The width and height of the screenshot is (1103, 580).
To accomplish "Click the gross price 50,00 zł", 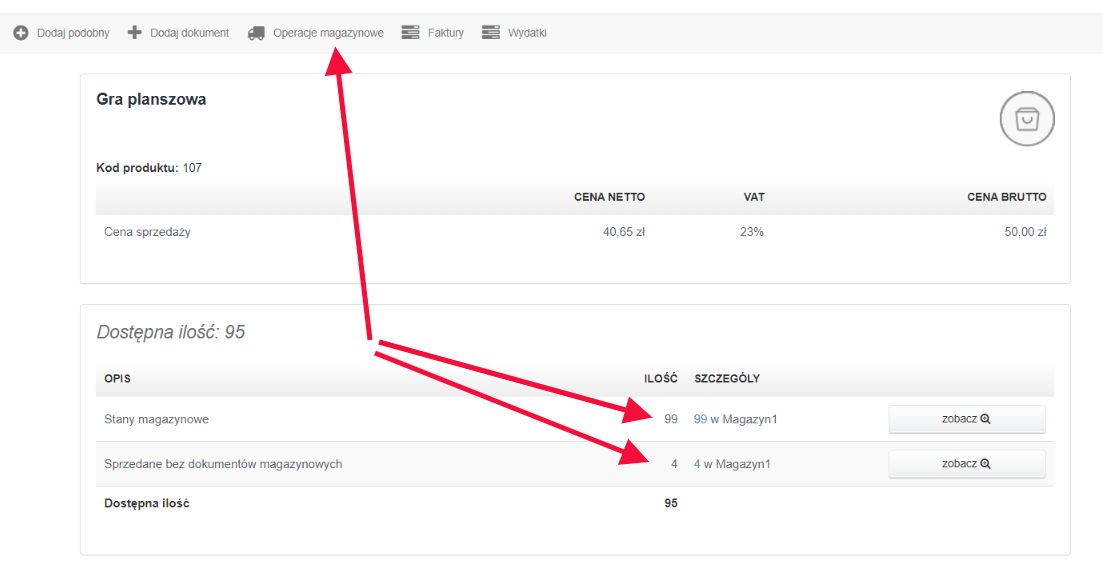I will pyautogui.click(x=1025, y=232).
